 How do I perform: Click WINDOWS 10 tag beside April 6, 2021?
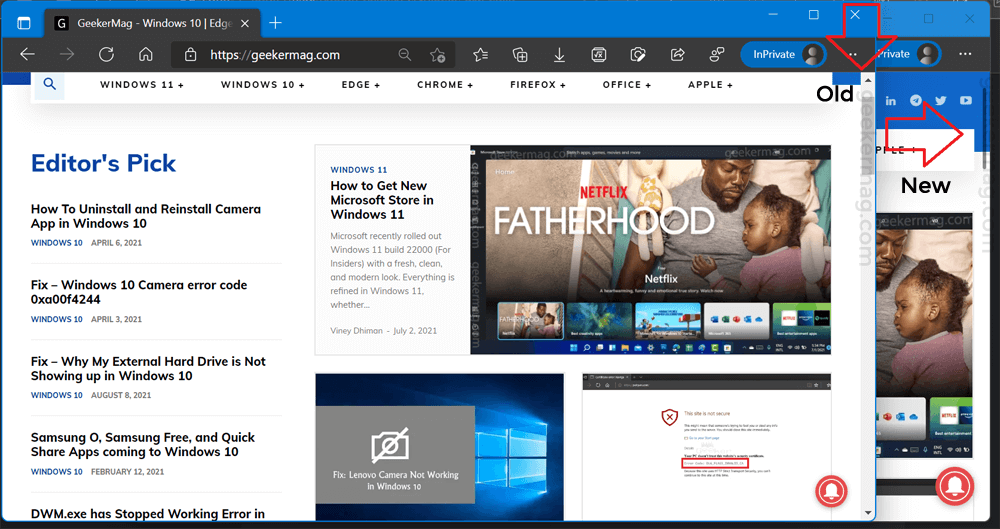tap(57, 243)
